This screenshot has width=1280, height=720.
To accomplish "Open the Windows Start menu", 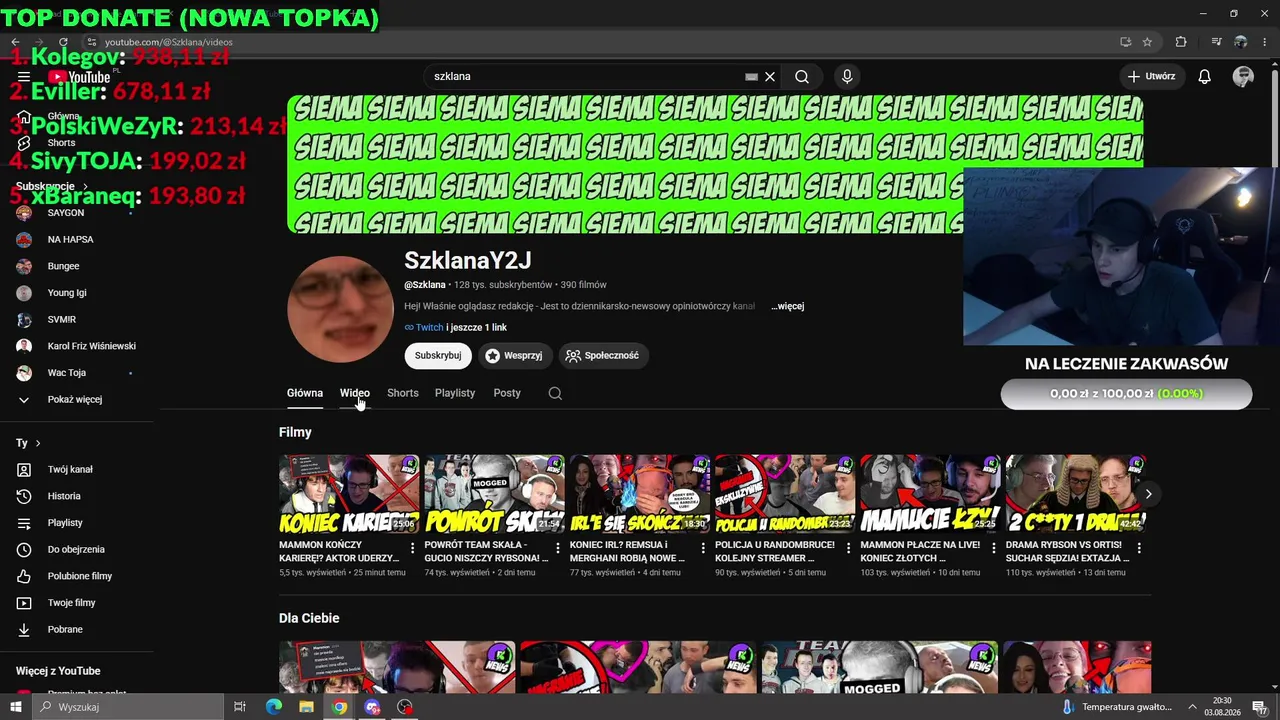I will pyautogui.click(x=15, y=707).
